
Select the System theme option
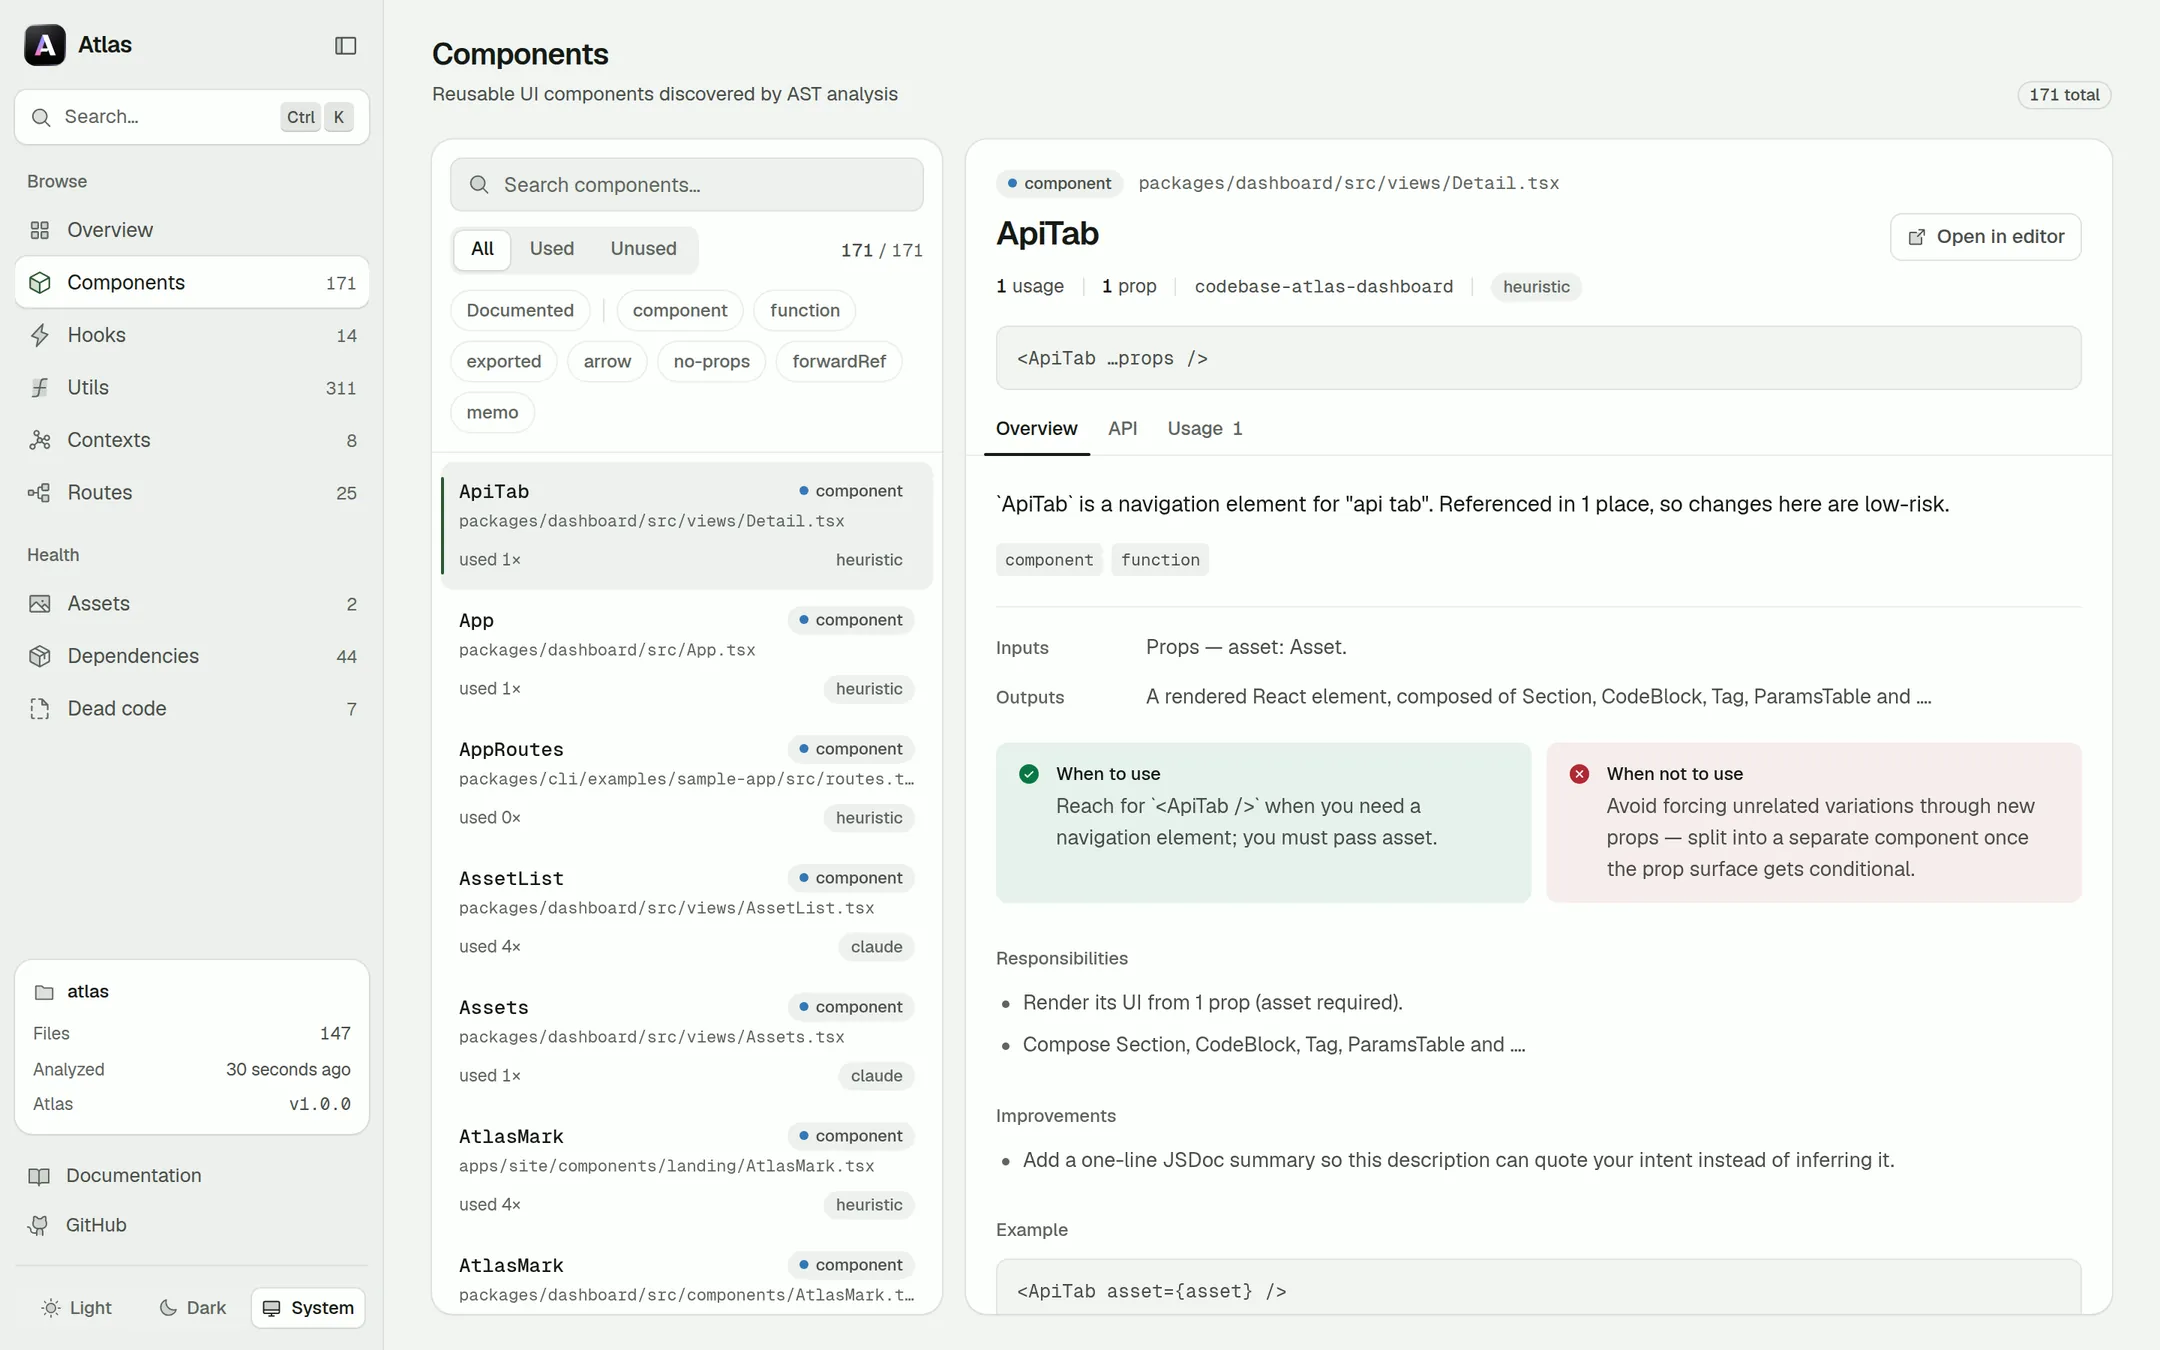tap(308, 1308)
